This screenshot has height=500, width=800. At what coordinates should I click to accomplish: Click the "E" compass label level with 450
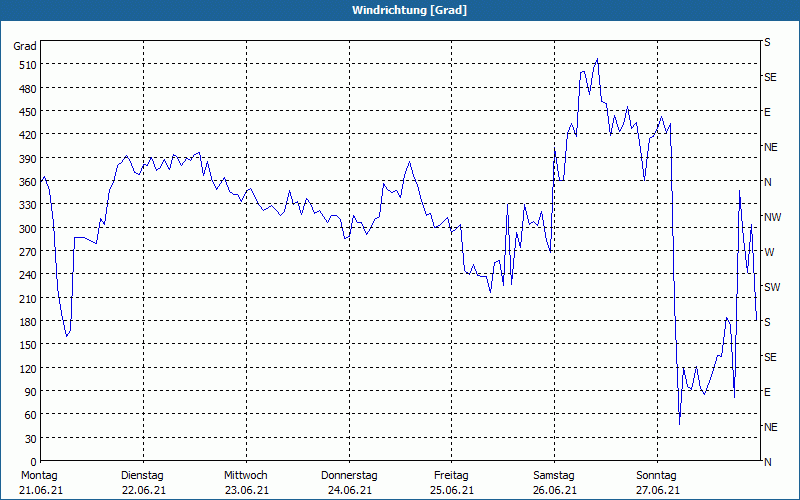(767, 112)
